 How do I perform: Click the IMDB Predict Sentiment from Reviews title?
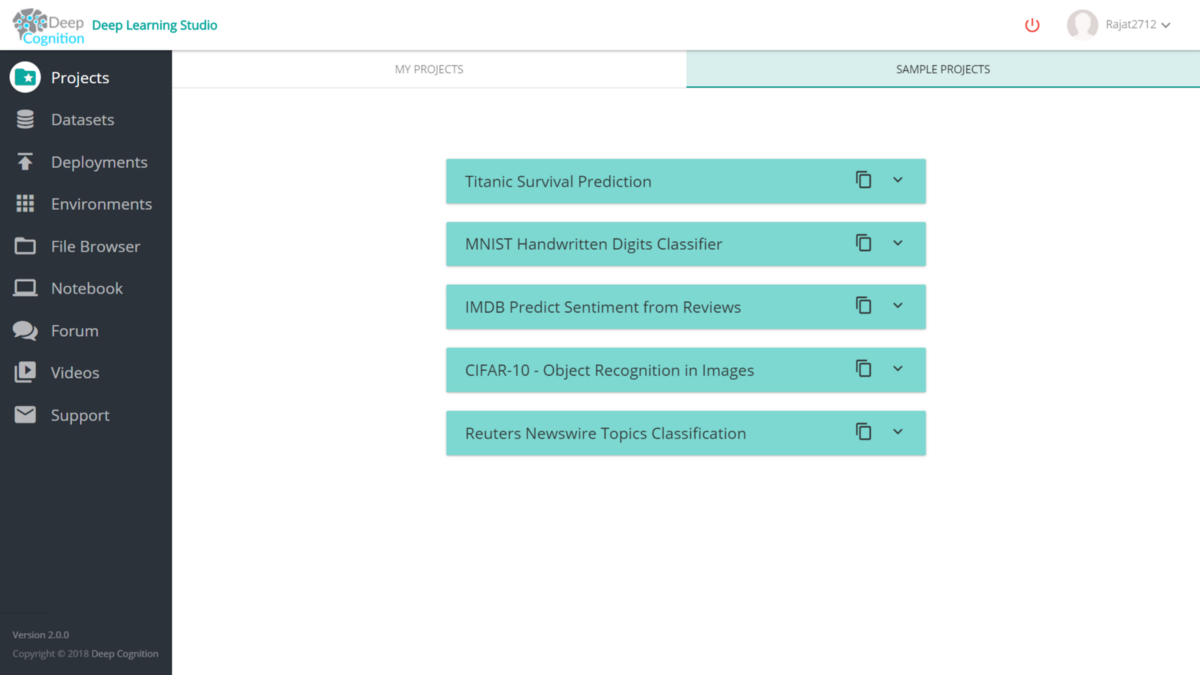(x=603, y=307)
